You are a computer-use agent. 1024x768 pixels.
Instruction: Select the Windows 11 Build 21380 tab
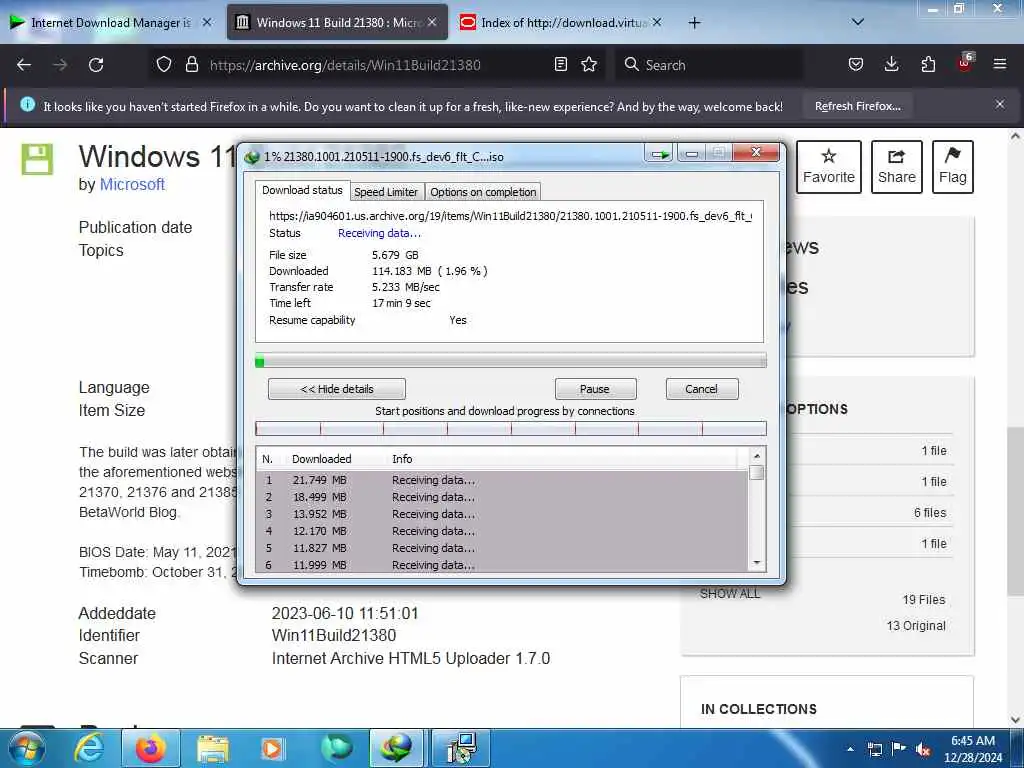click(x=337, y=23)
